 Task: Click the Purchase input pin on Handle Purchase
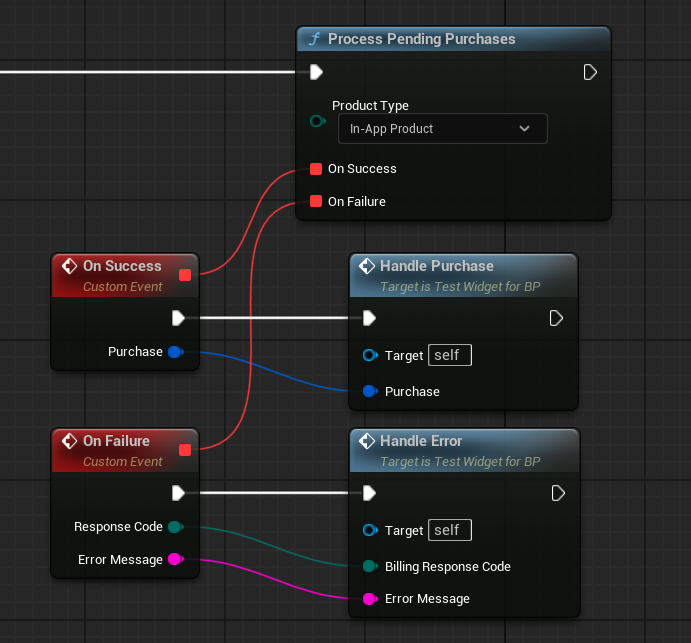pos(369,392)
